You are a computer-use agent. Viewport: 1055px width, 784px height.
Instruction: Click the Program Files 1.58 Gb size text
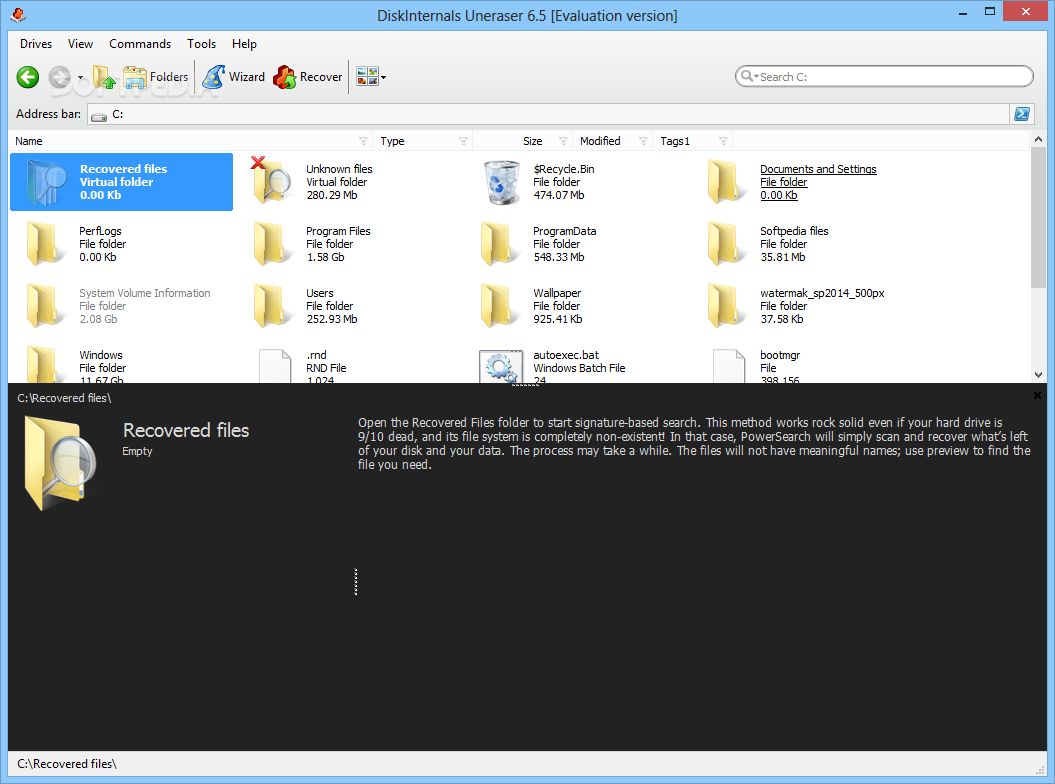point(325,257)
